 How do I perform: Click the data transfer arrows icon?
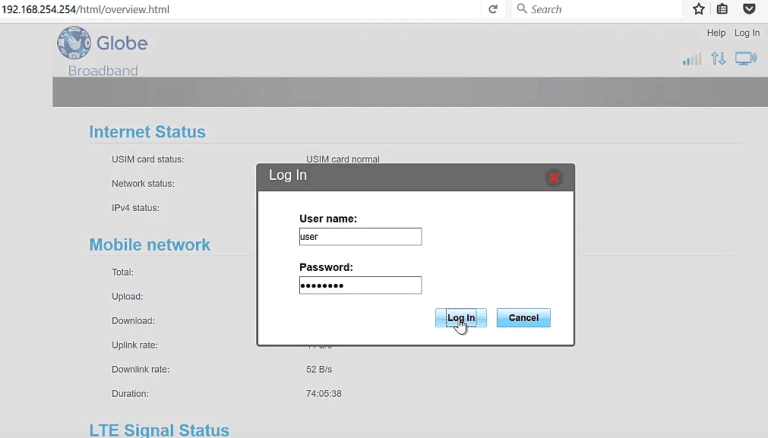[718, 59]
